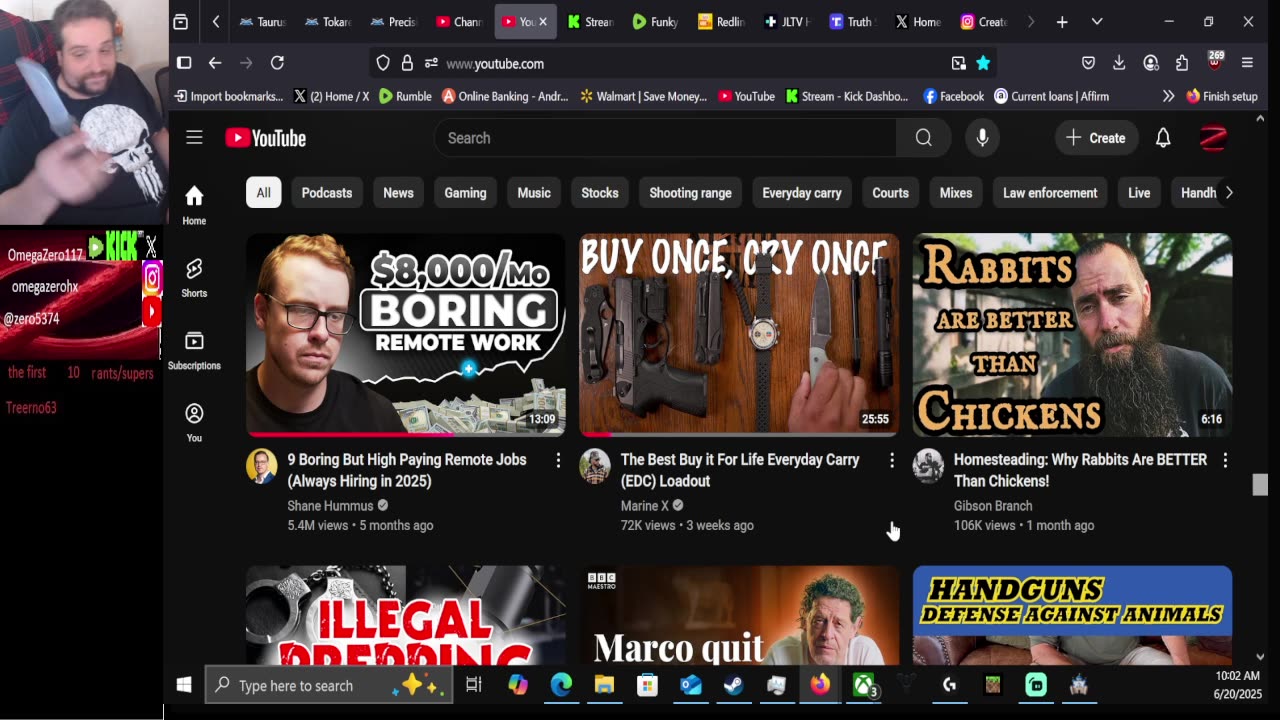Click the YouTube search magnifier button
This screenshot has height=720, width=1280.
tap(923, 138)
